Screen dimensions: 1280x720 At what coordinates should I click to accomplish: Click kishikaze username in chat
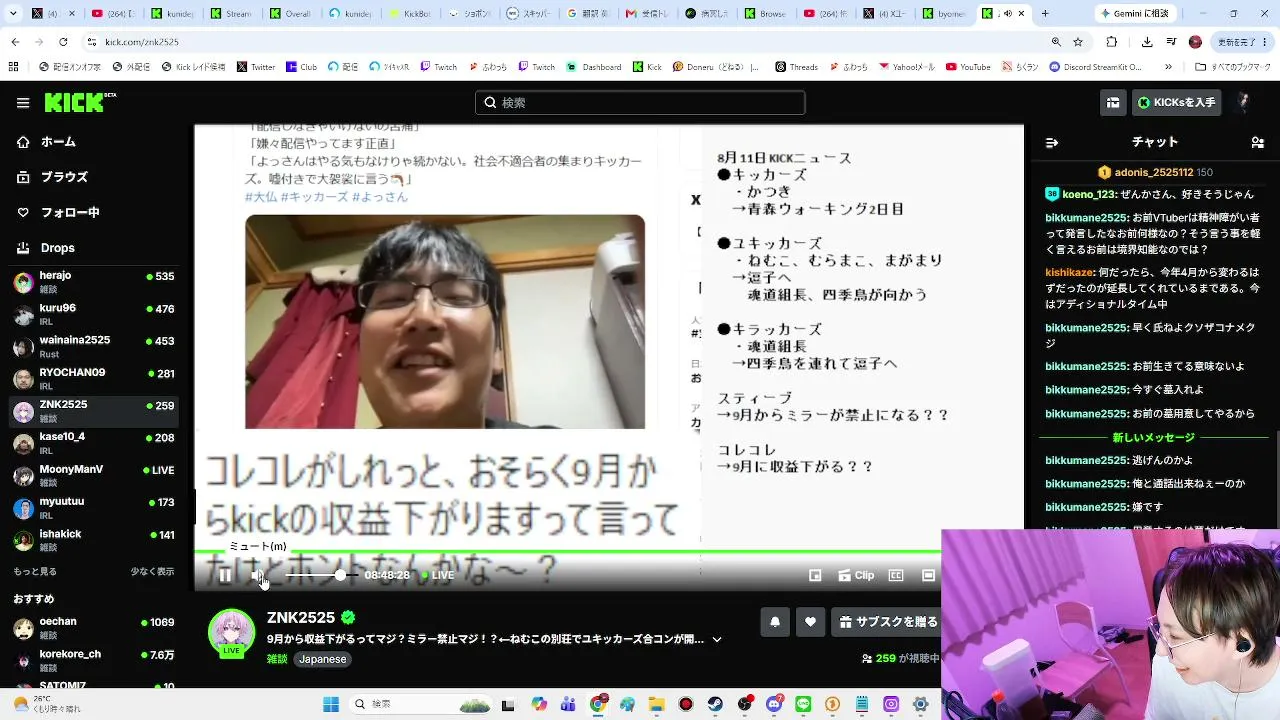tap(1069, 272)
